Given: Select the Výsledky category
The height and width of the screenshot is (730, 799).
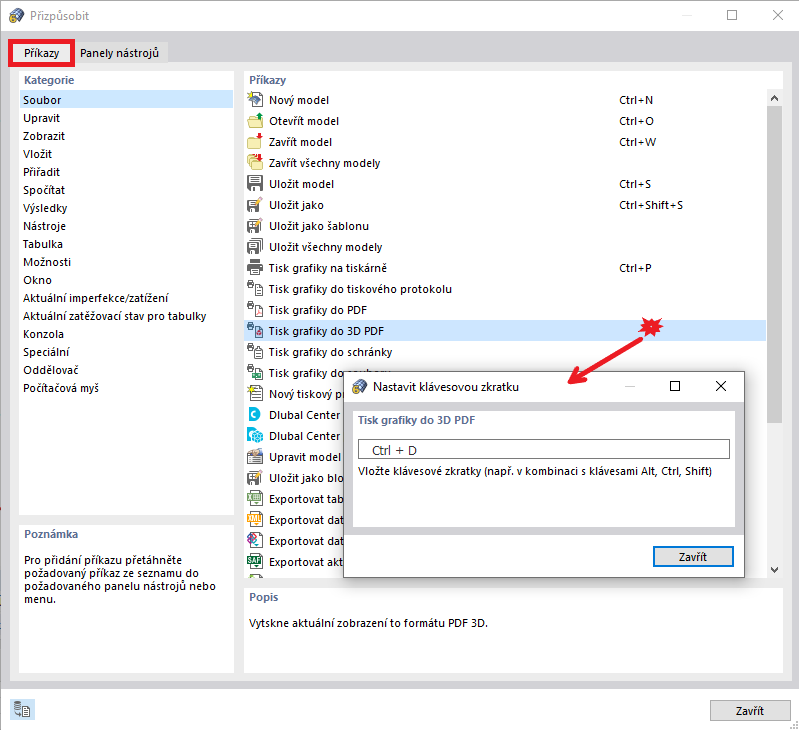Looking at the screenshot, I should [x=126, y=208].
